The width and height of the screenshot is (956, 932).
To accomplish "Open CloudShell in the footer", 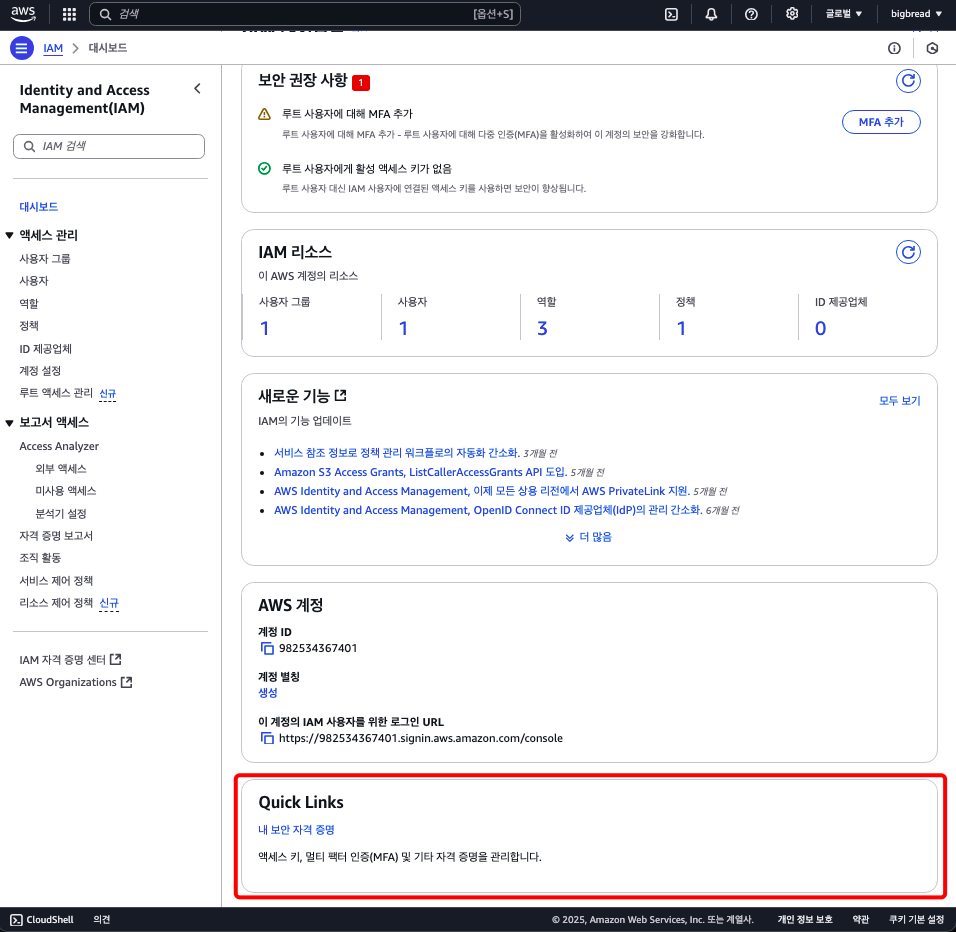I will 42,919.
